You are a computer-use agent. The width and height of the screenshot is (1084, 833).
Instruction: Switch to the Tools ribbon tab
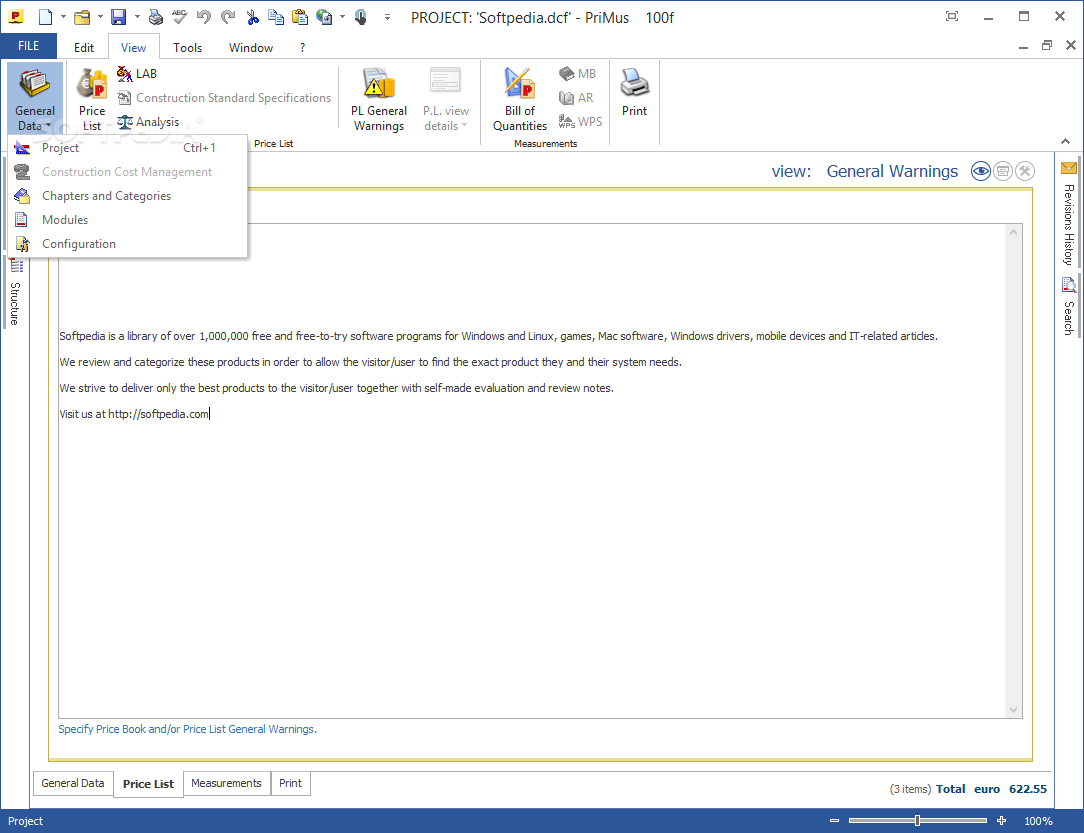click(187, 48)
